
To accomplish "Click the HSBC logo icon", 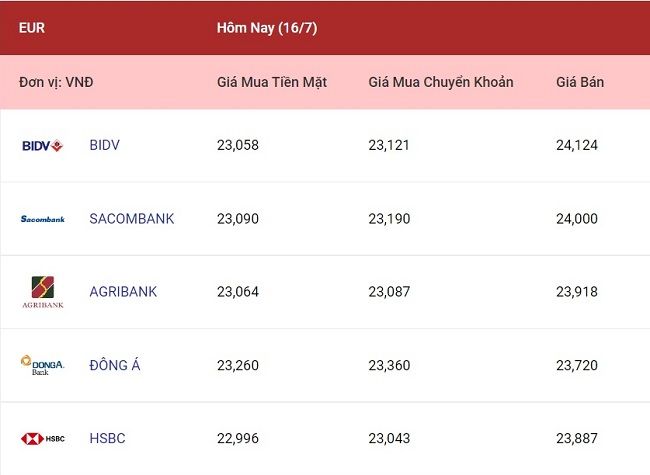I will coord(43,439).
